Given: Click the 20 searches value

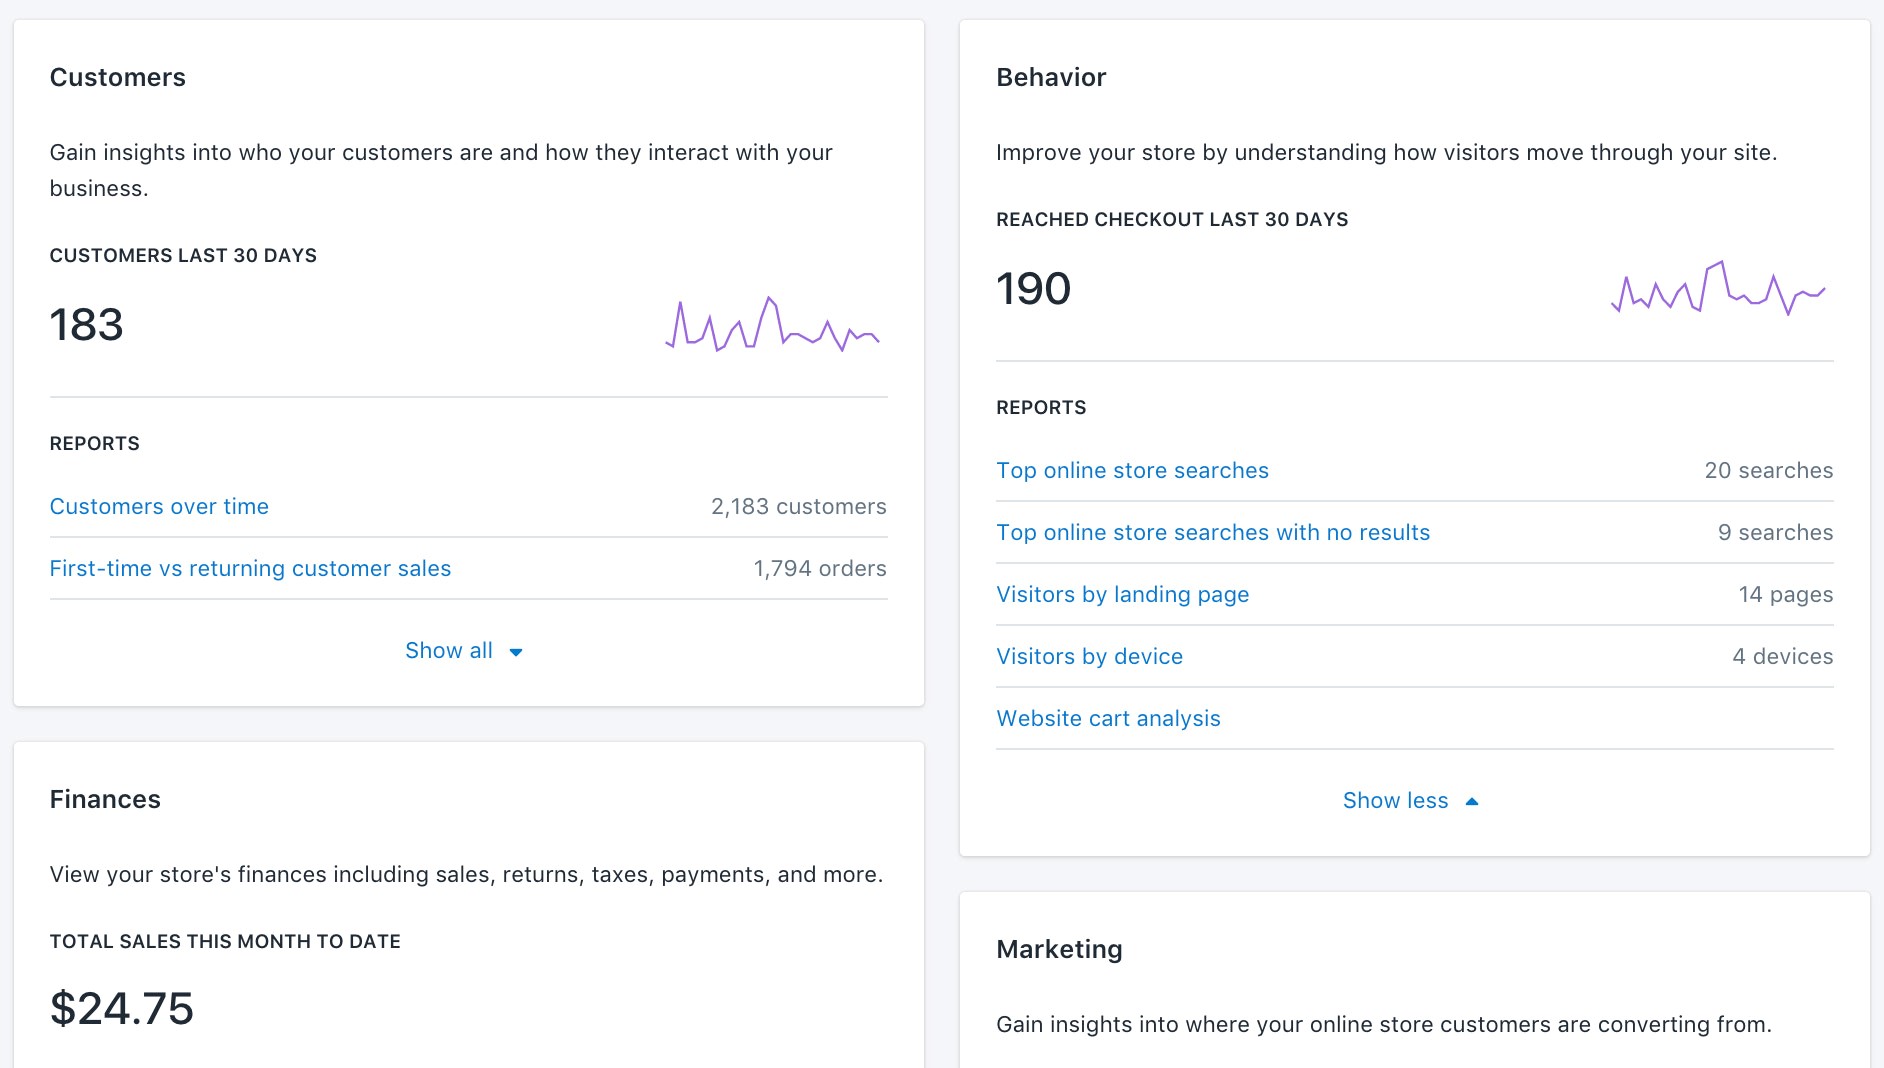Looking at the screenshot, I should click(1768, 471).
